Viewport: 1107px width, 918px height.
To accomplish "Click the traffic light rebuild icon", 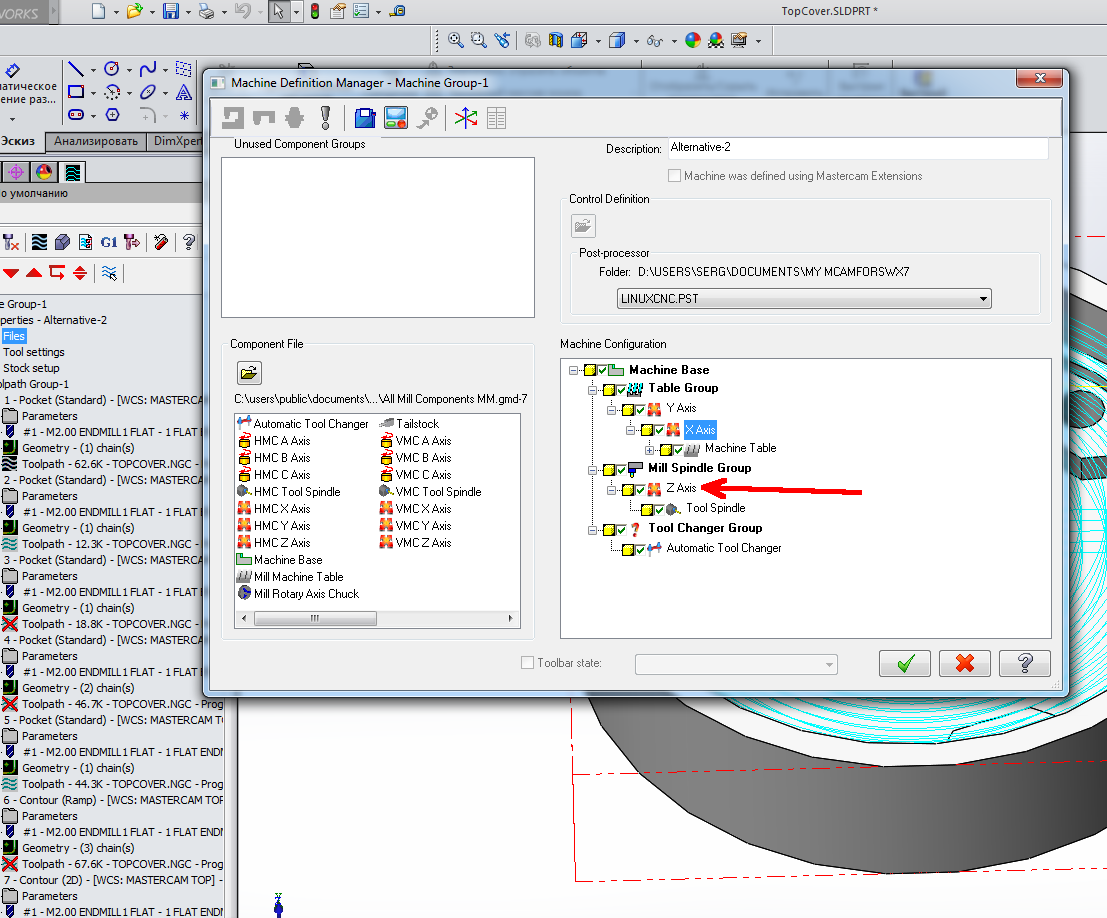I will coord(315,11).
